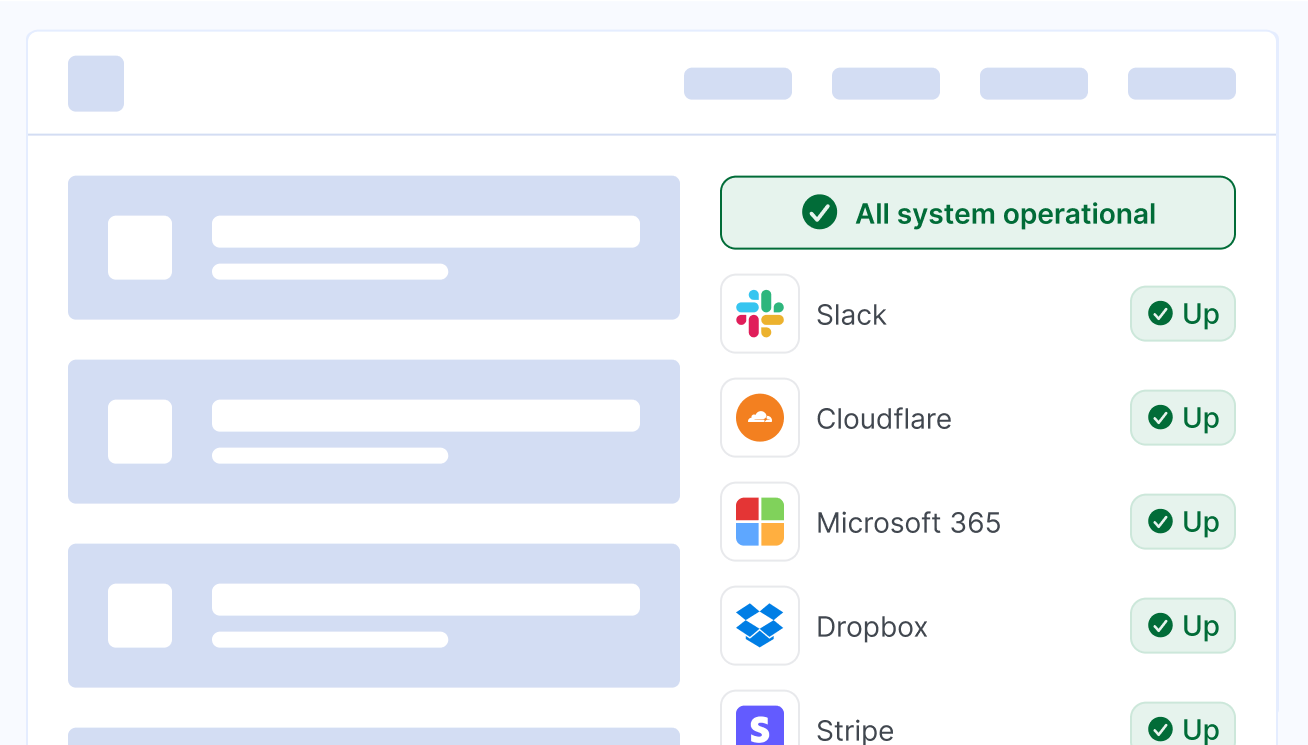The image size is (1308, 745).
Task: Open the second placeholder card on the left
Action: point(374,432)
